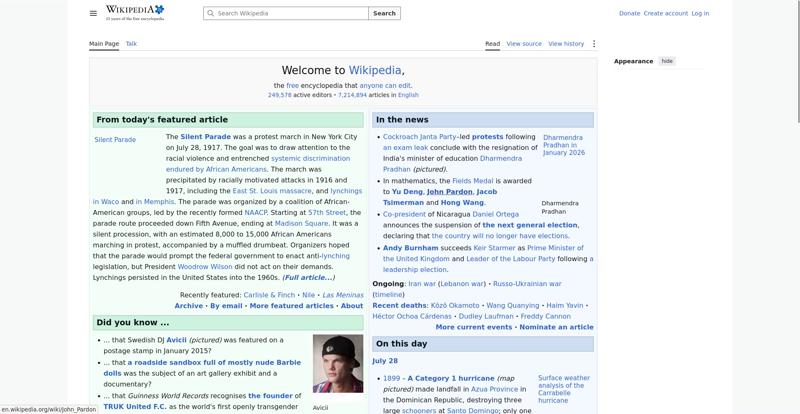Viewport: 800px width, 414px height.
Task: Open the Fields Medal link
Action: pos(472,181)
